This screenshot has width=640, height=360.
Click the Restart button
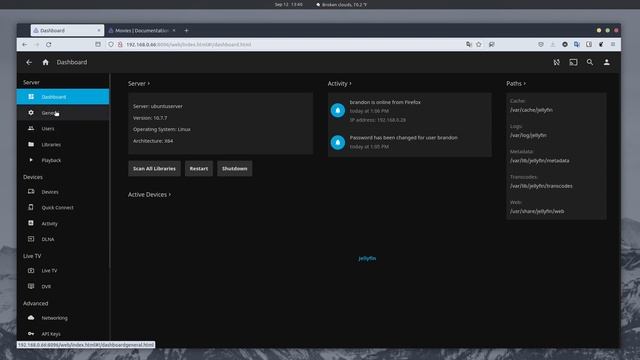[199, 169]
